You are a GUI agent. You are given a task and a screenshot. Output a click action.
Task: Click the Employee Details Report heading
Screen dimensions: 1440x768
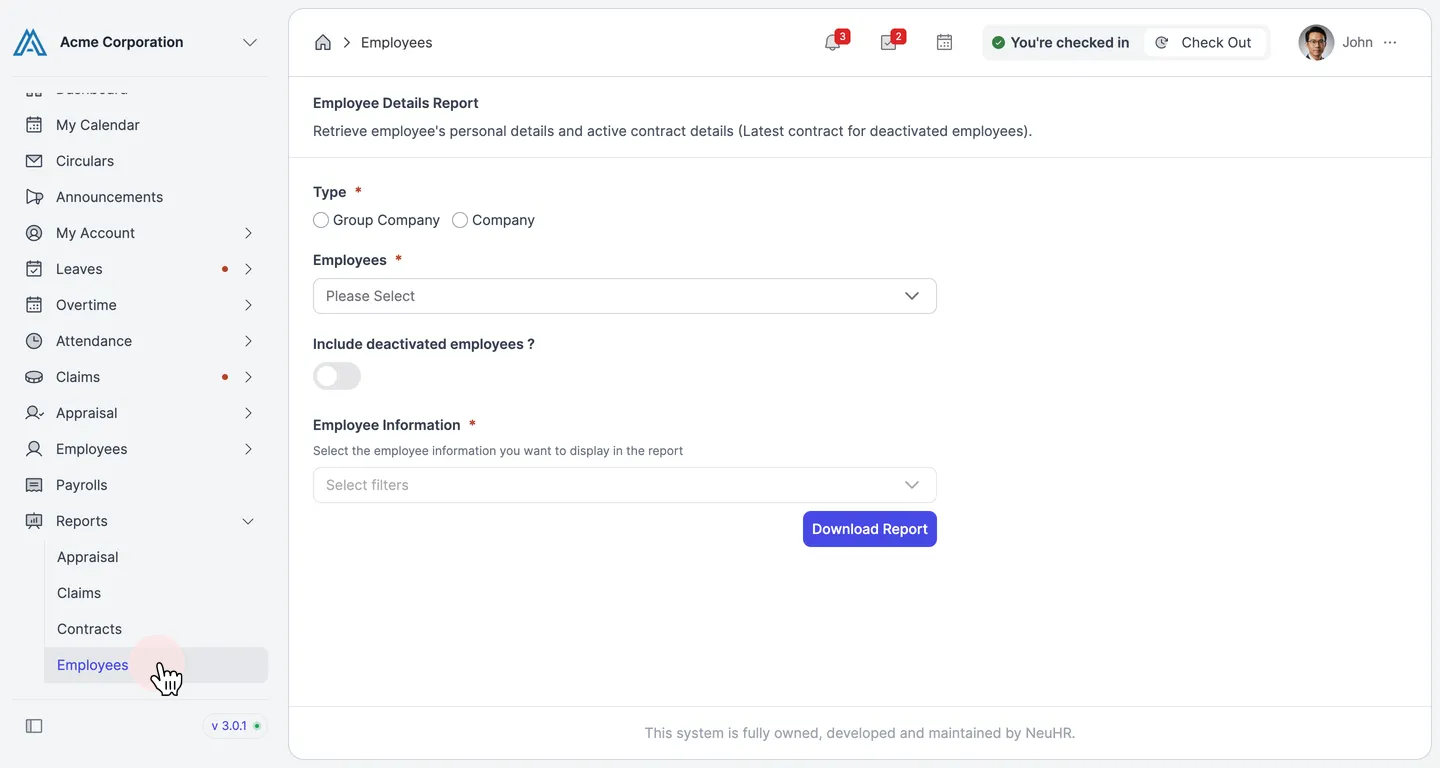396,103
